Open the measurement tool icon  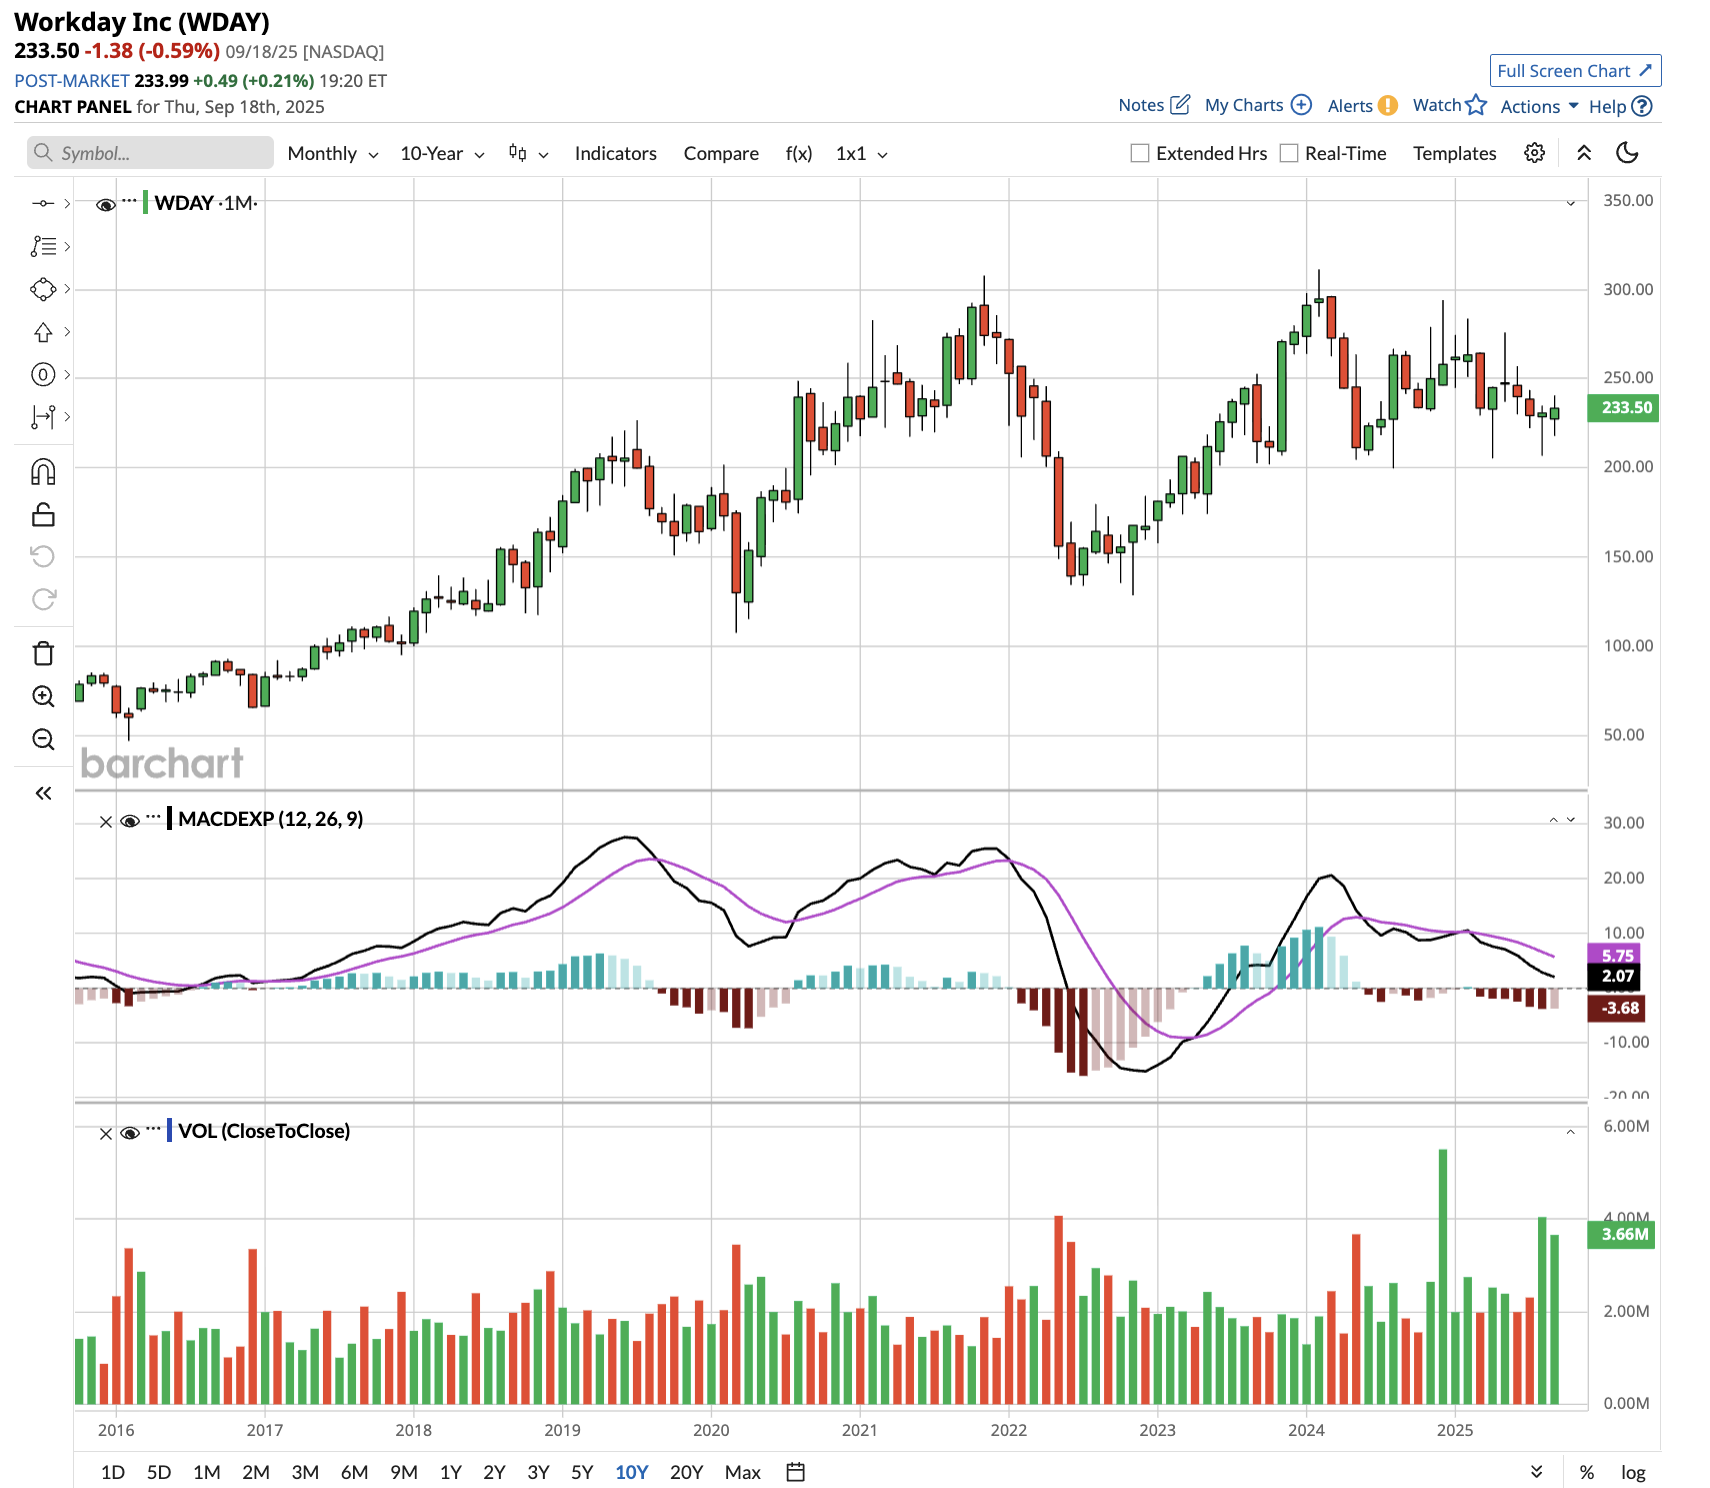[43, 417]
